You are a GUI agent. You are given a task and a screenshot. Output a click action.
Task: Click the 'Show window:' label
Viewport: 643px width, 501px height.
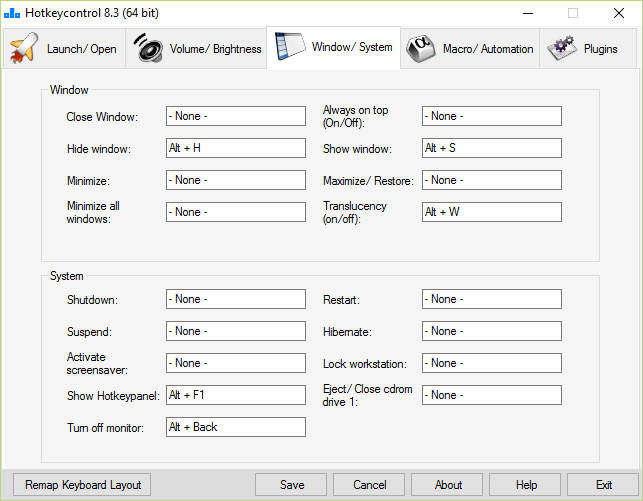point(357,149)
